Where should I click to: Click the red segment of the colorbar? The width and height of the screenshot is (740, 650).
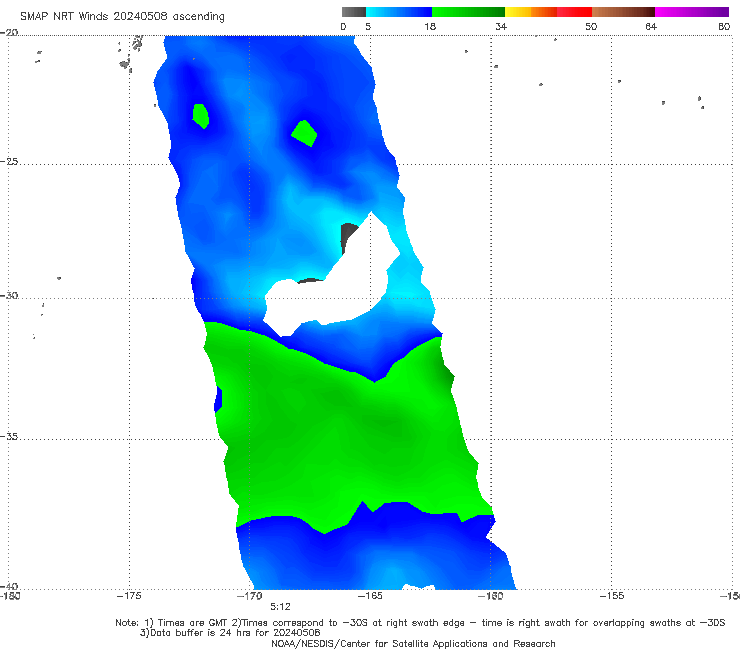[574, 12]
